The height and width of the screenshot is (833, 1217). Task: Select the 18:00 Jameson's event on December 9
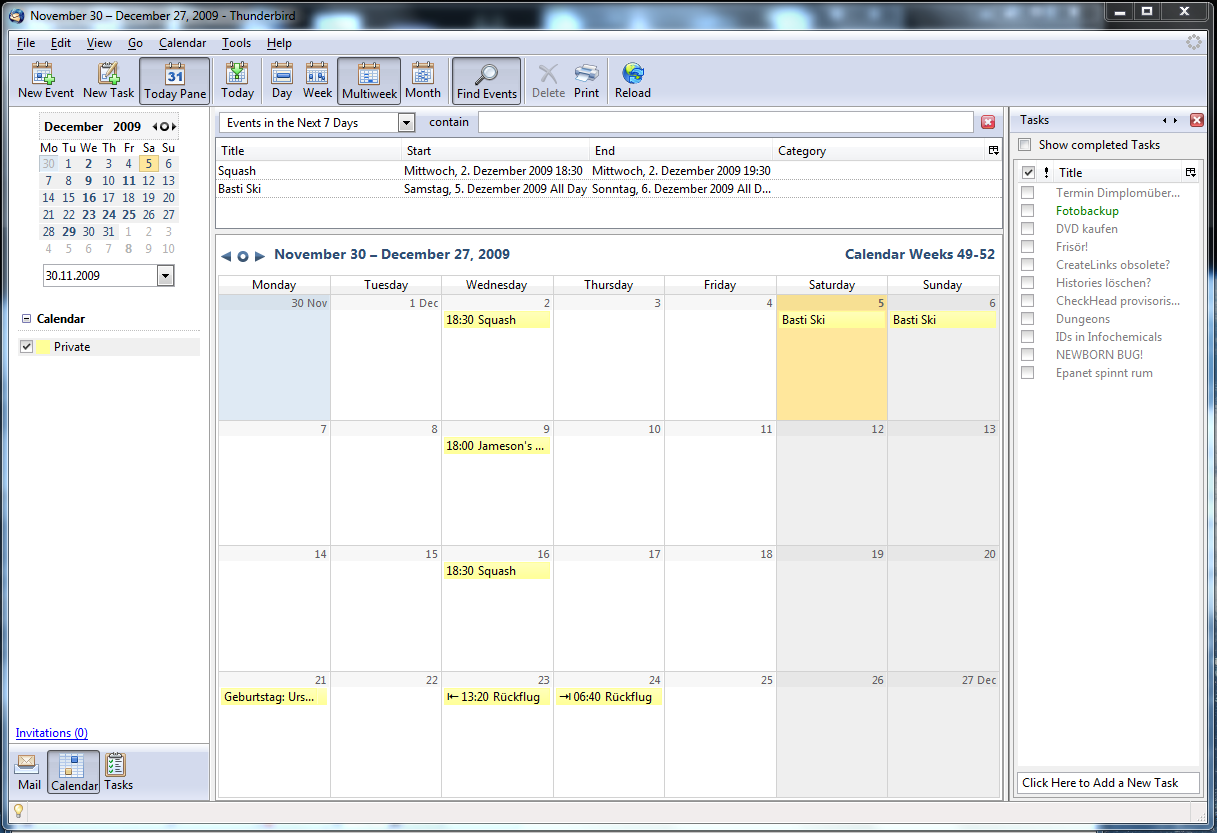tap(497, 446)
